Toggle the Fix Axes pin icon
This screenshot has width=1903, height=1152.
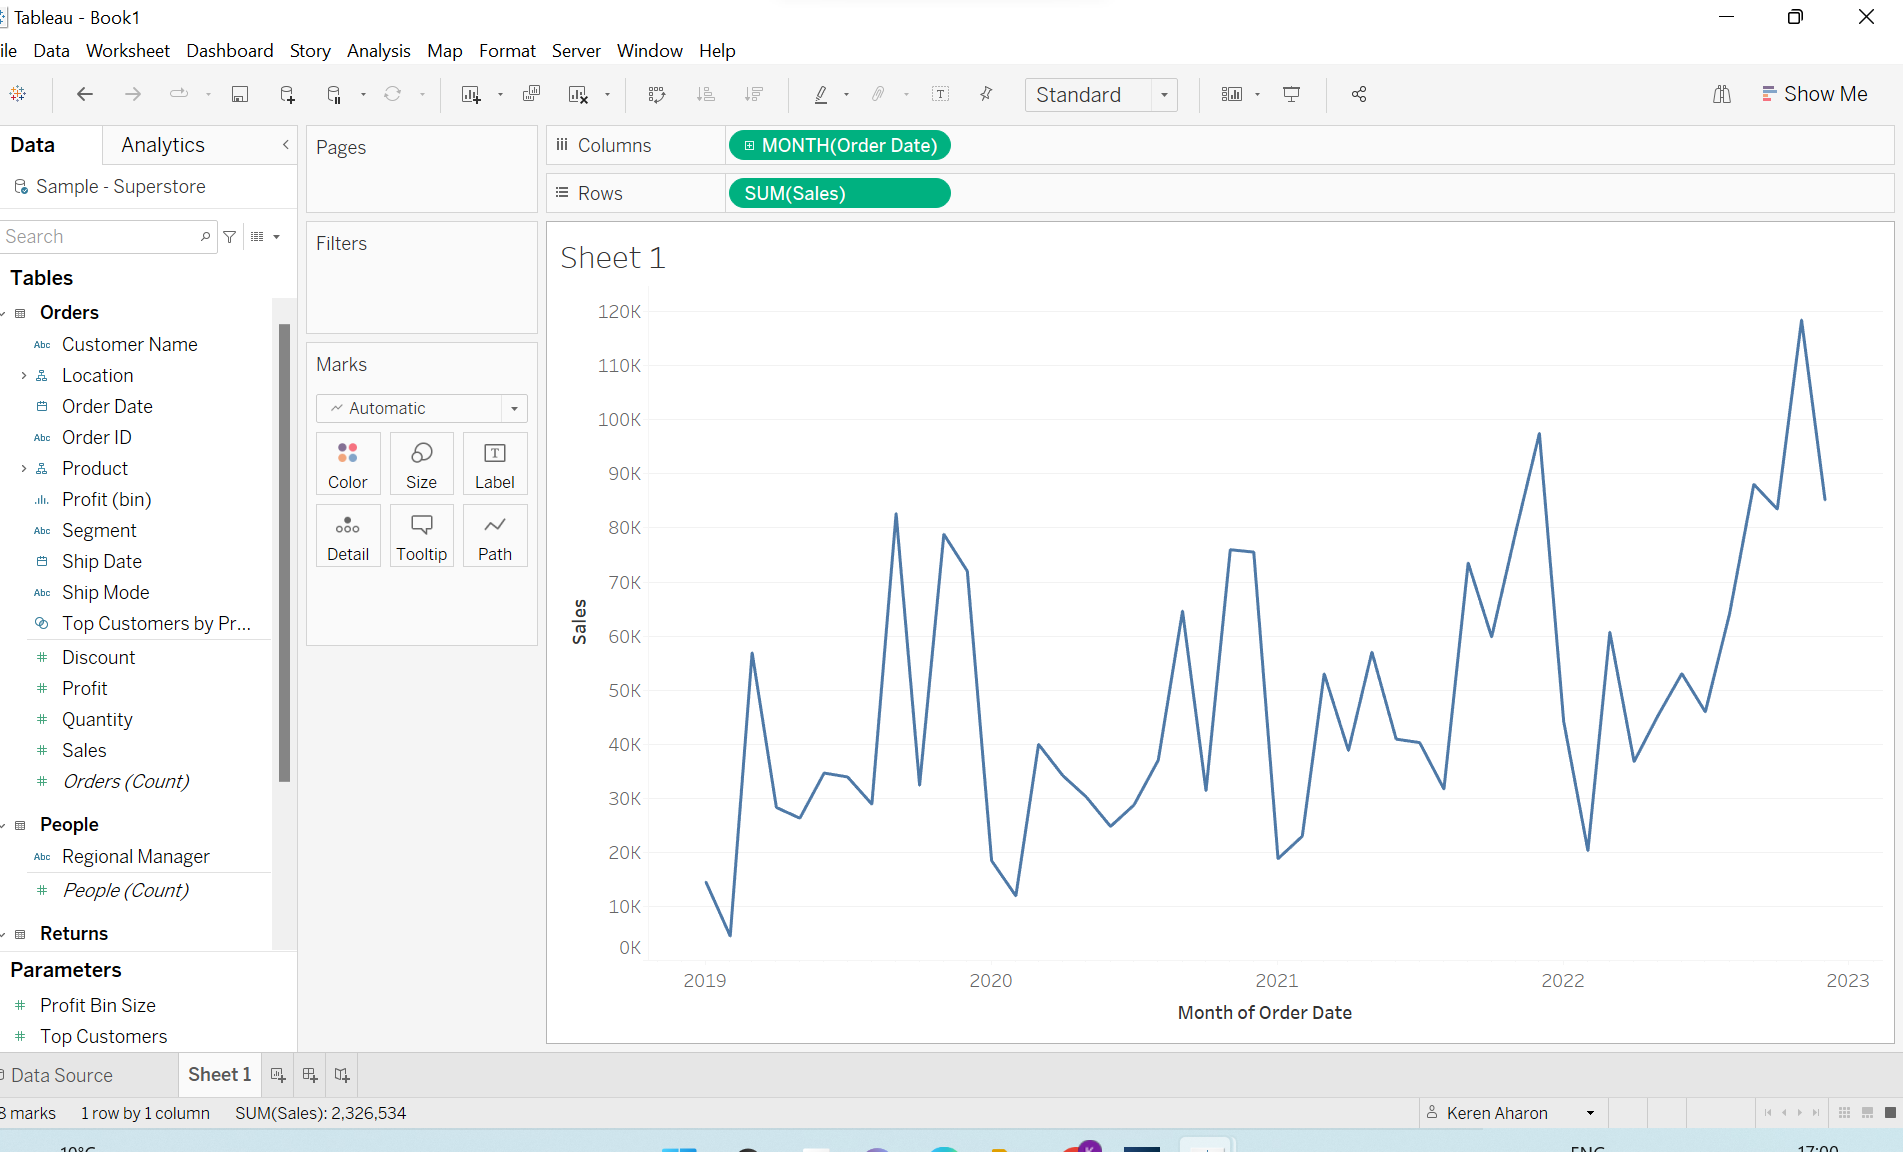[x=986, y=94]
